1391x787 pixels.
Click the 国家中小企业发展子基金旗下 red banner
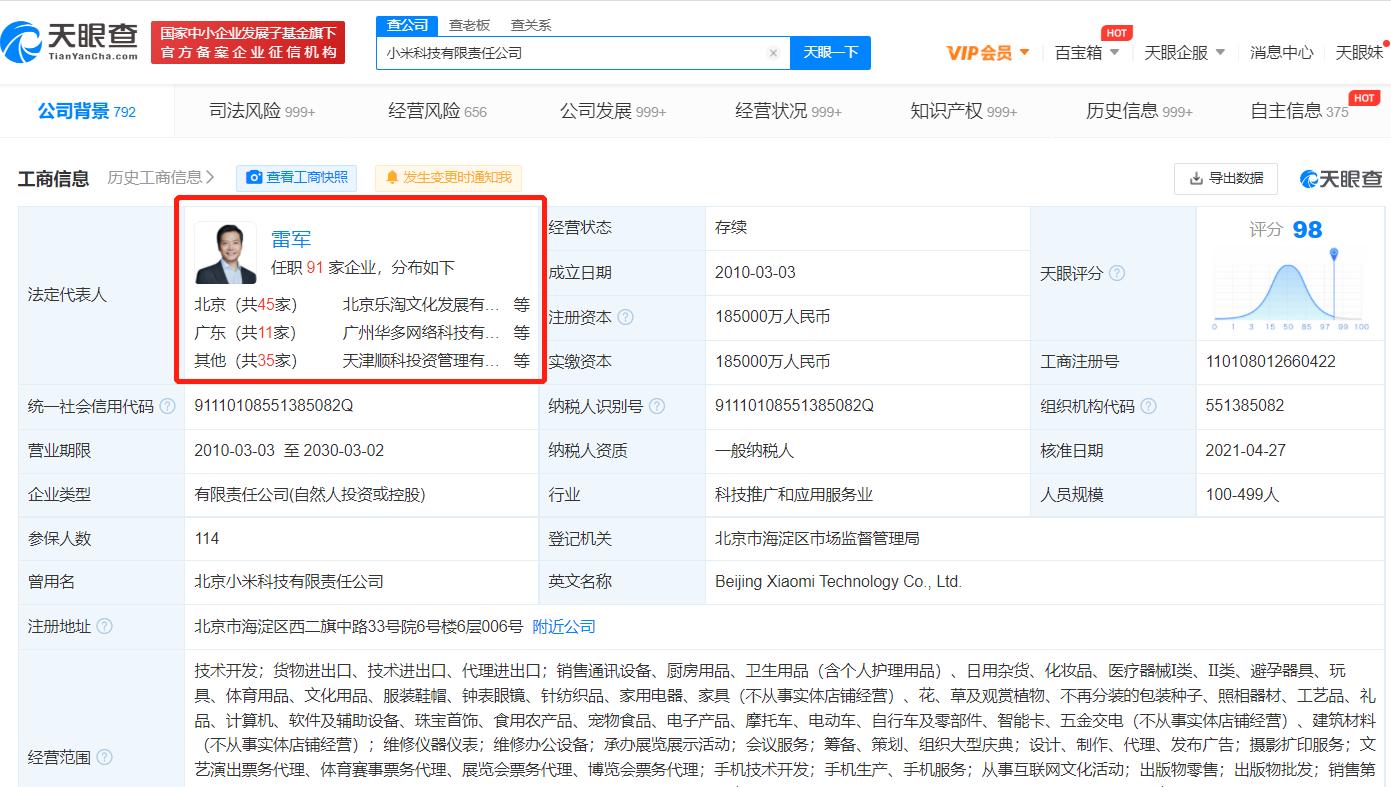(248, 43)
